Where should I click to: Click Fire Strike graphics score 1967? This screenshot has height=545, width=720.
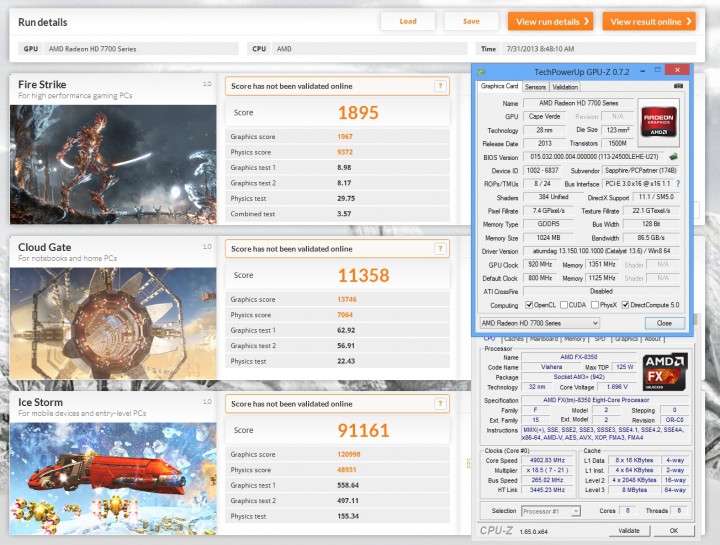[345, 136]
